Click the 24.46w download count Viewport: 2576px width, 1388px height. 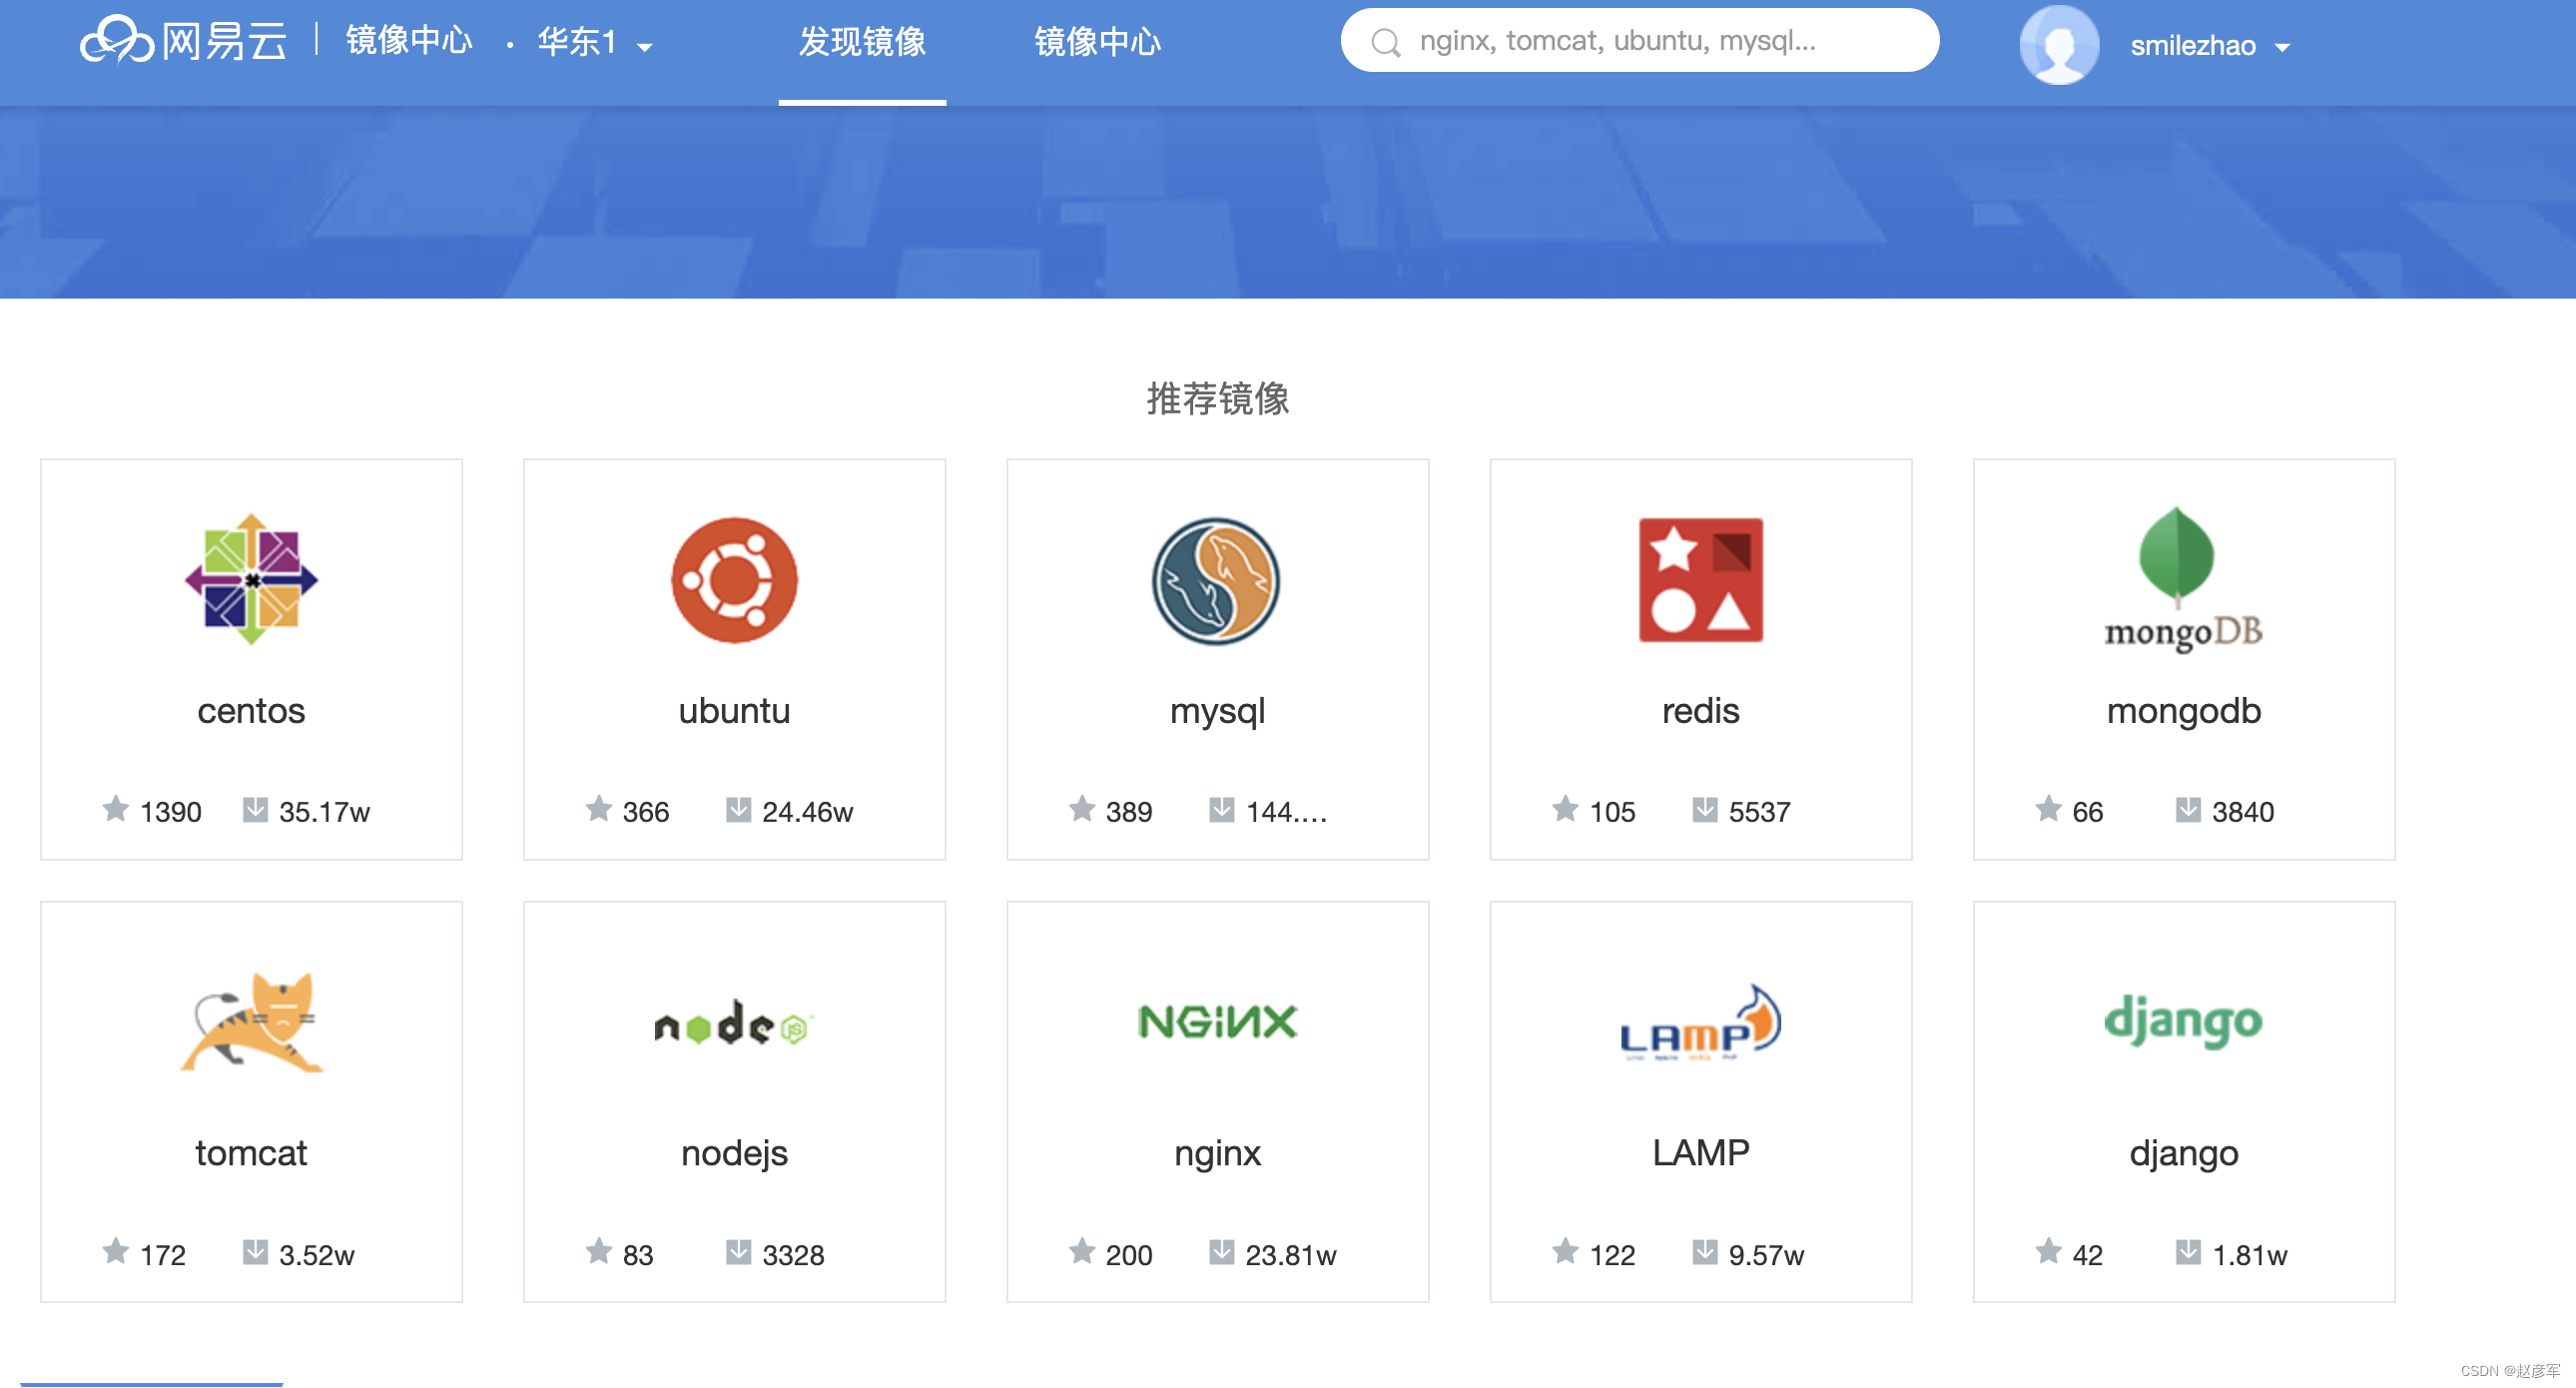pos(807,812)
